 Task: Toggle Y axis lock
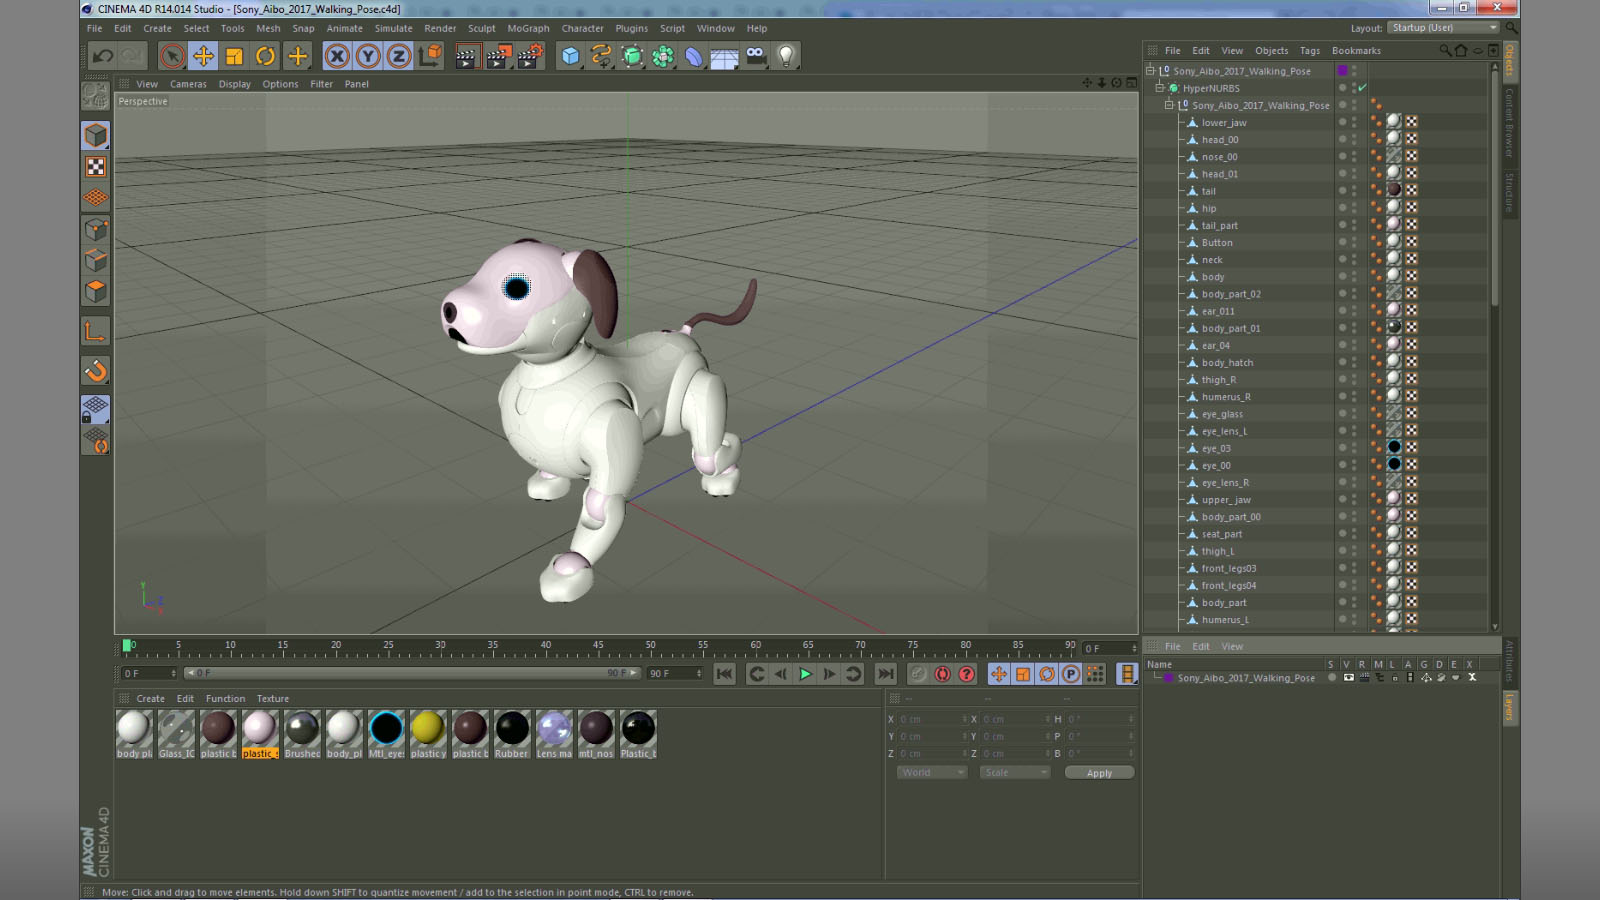tap(368, 56)
